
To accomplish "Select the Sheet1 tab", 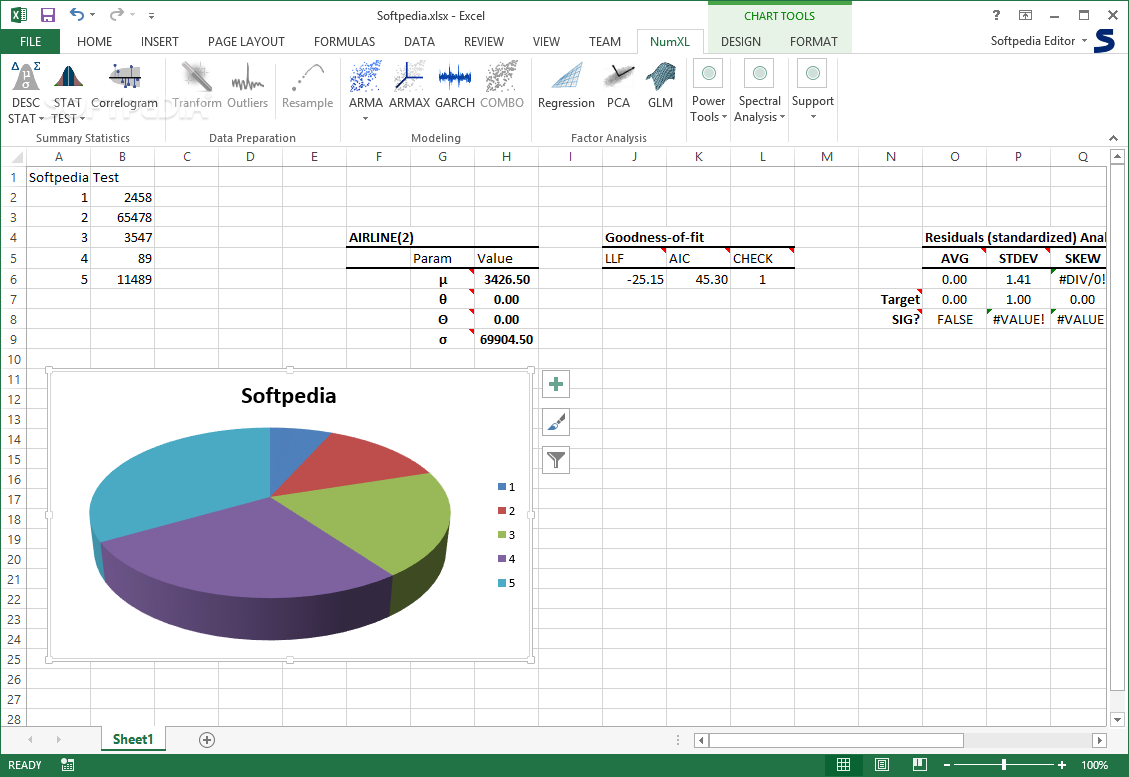I will [x=133, y=740].
